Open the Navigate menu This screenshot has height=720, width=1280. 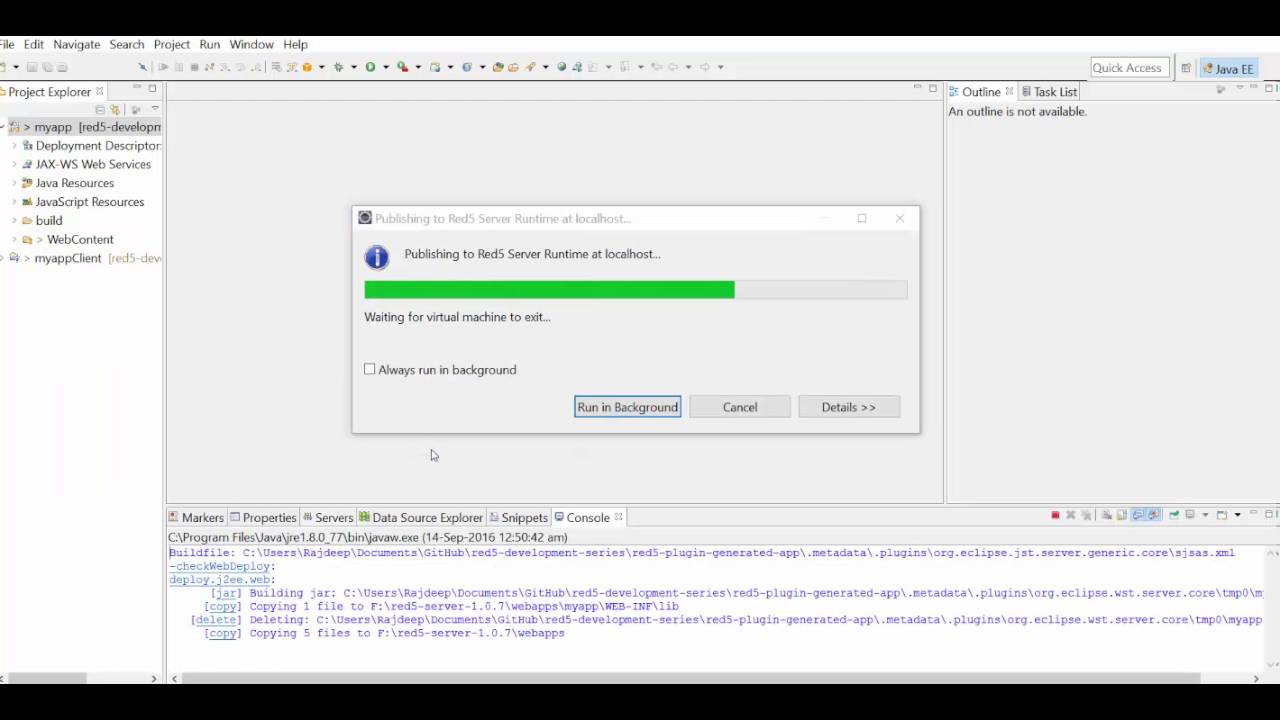[x=76, y=44]
